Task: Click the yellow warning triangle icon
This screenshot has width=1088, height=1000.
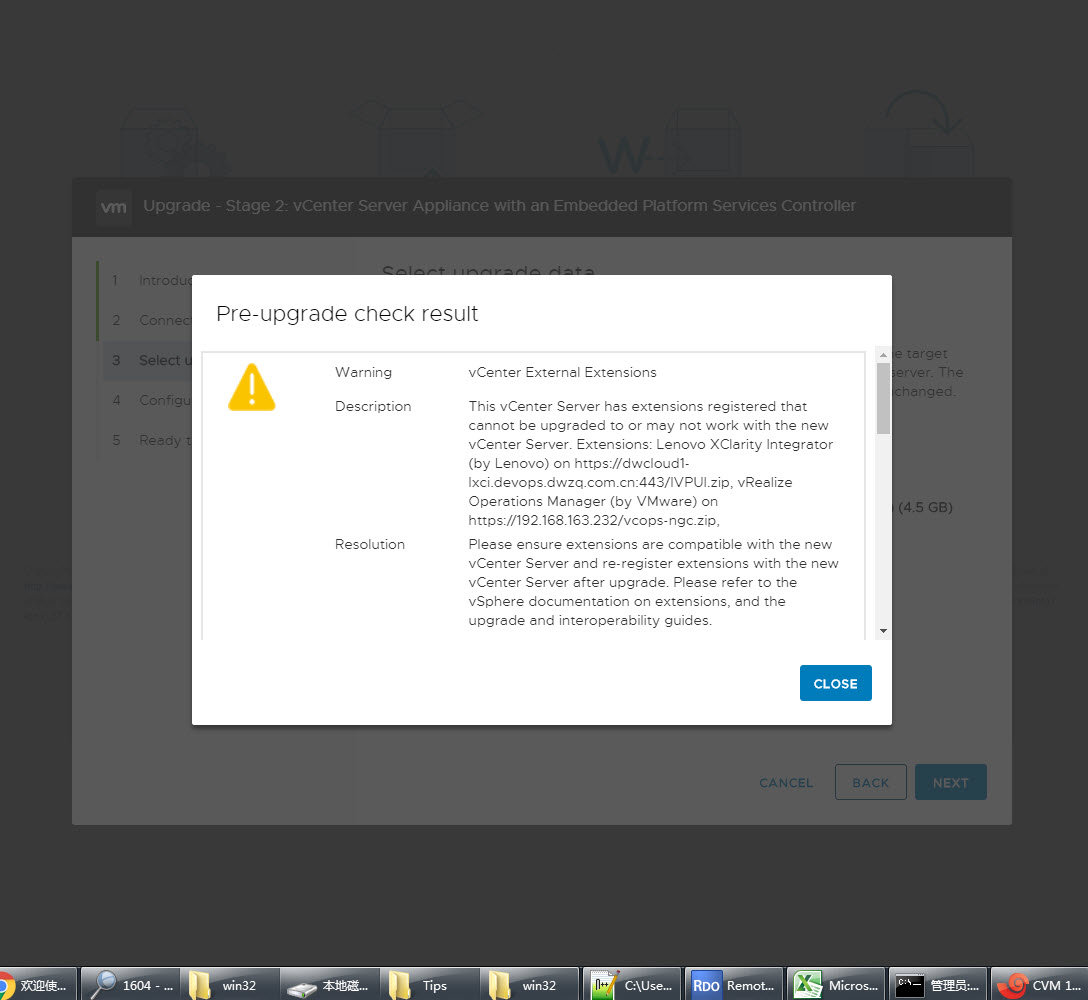Action: click(252, 387)
